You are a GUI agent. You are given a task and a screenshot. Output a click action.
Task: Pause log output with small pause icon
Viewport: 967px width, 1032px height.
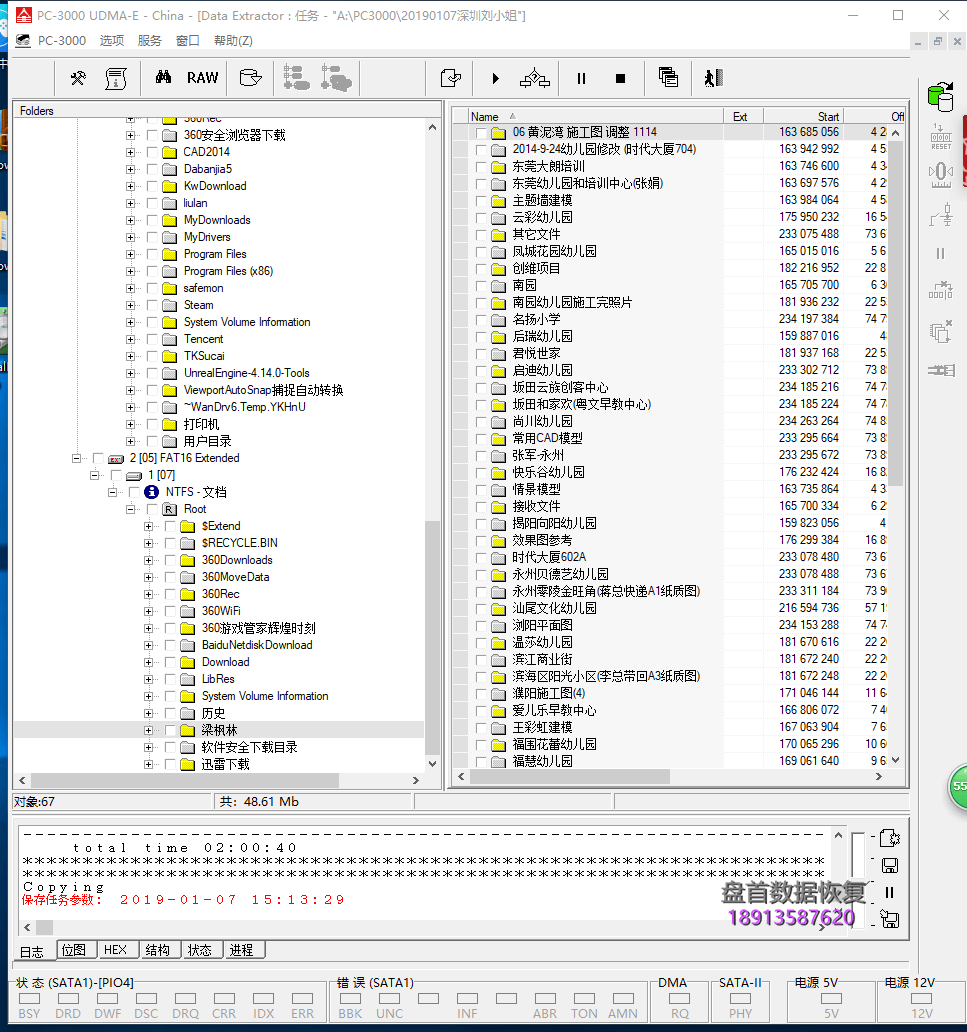[x=889, y=892]
